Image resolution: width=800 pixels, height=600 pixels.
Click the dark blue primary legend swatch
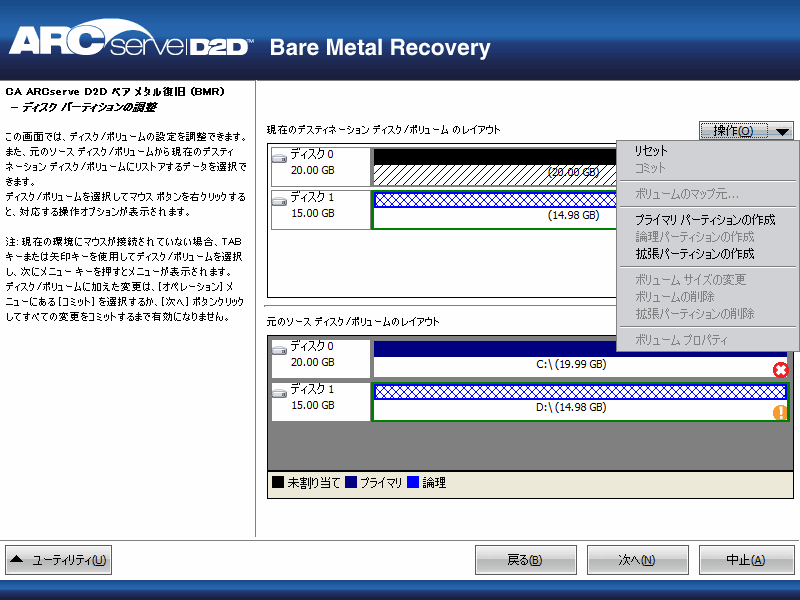tap(351, 482)
